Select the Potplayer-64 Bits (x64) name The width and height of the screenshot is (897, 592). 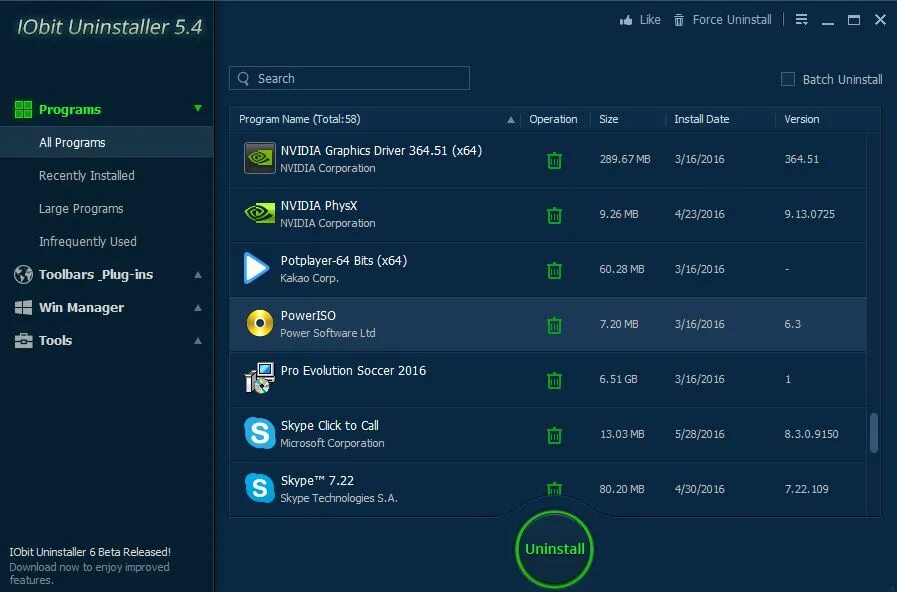343,261
